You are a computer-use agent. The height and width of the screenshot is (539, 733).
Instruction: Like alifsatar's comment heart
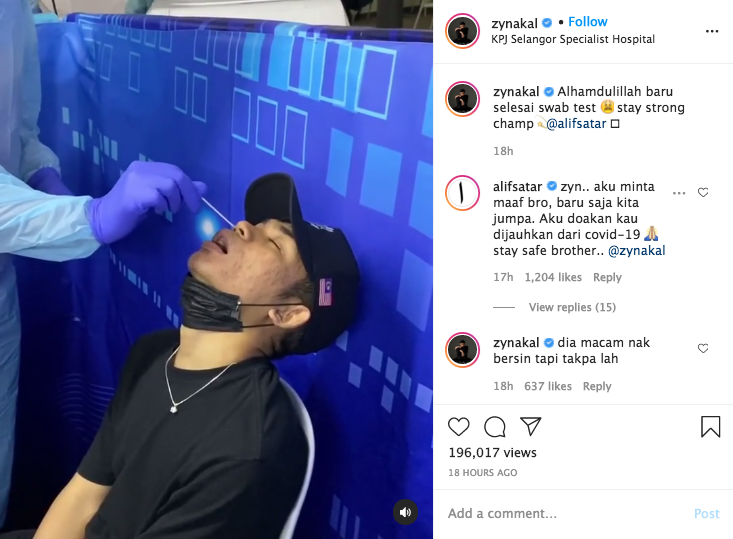(x=703, y=193)
